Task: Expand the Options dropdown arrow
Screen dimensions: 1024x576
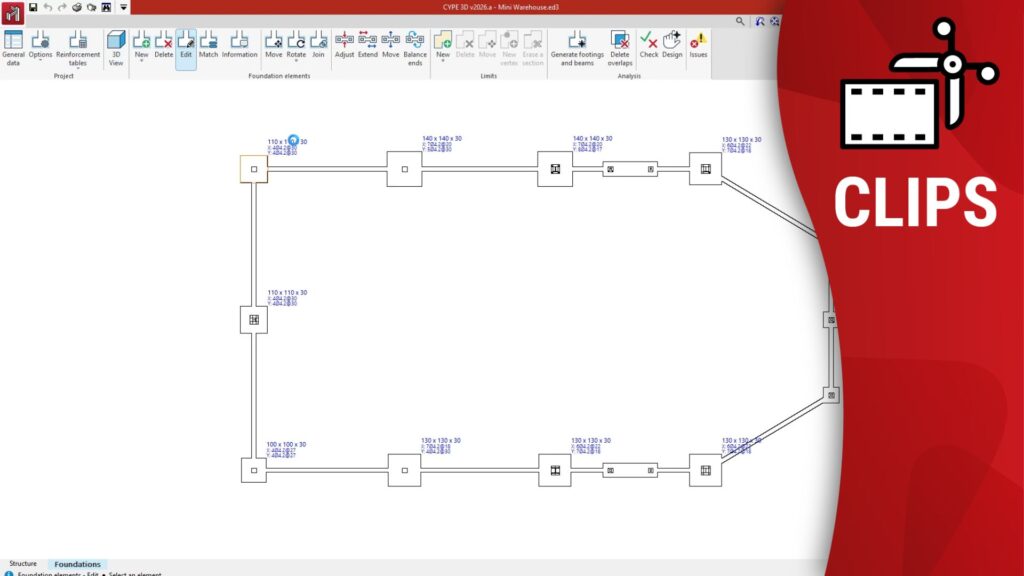Action: tap(41, 62)
